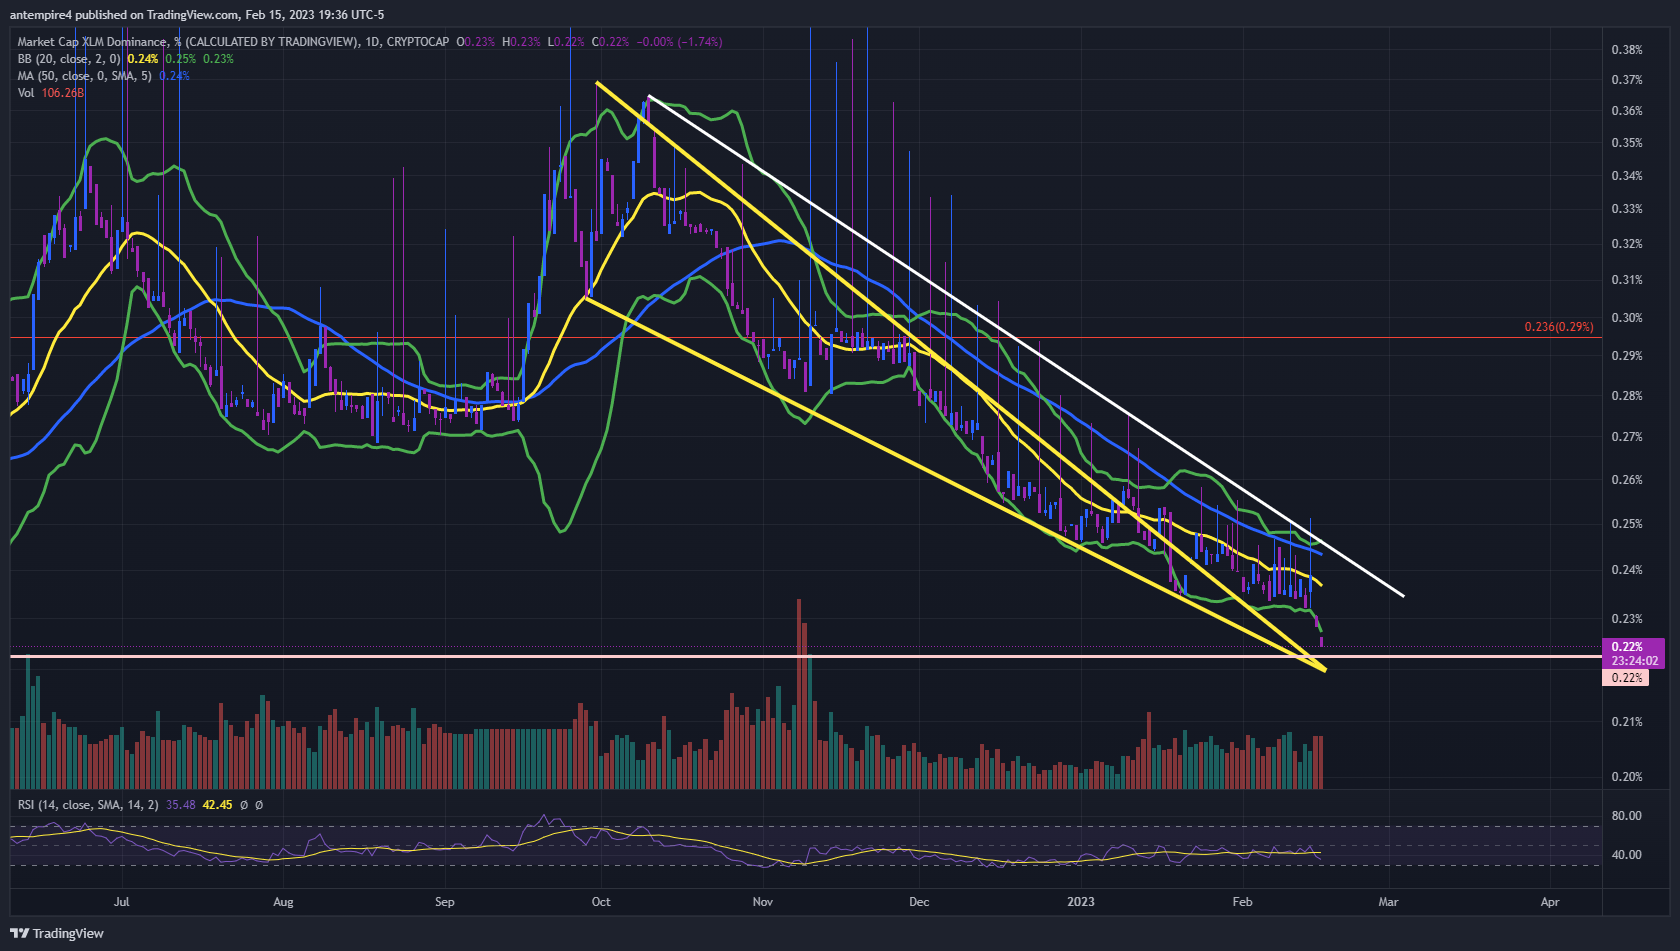This screenshot has width=1680, height=951.
Task: Click the Apr time axis label
Action: (1550, 902)
